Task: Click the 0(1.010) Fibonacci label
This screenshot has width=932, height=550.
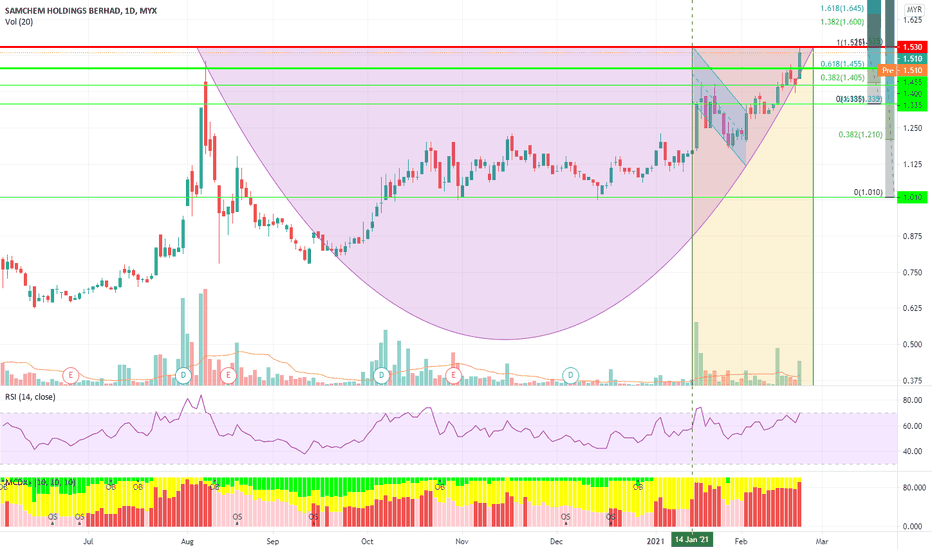Action: click(868, 192)
